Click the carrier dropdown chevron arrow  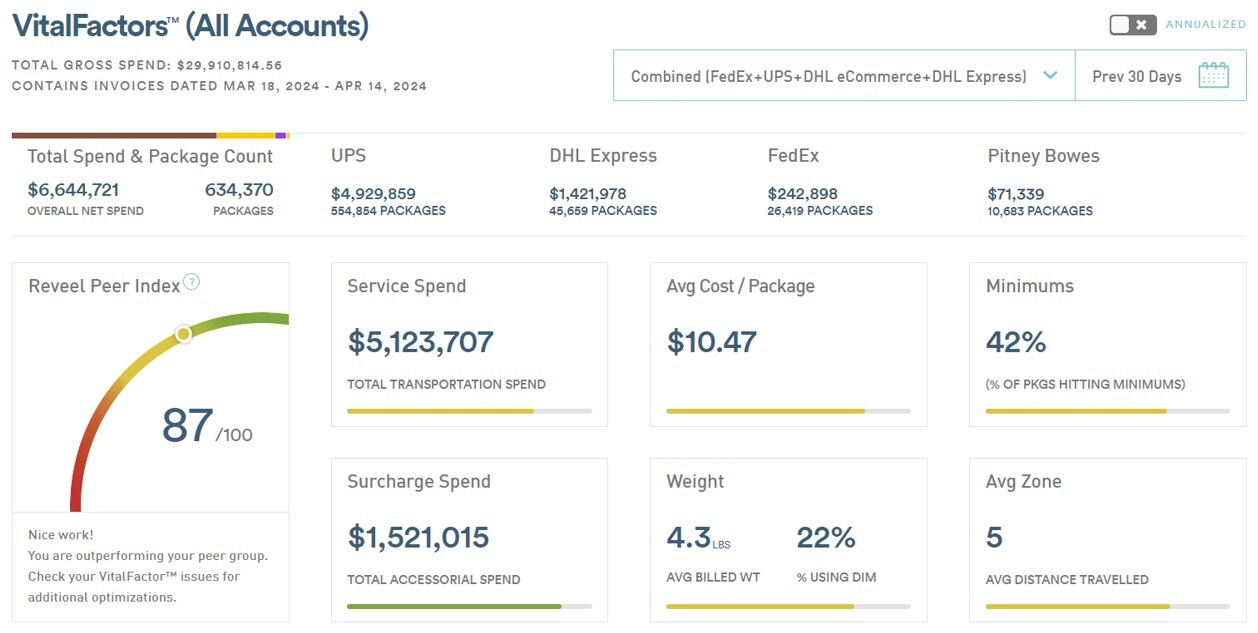point(1050,76)
